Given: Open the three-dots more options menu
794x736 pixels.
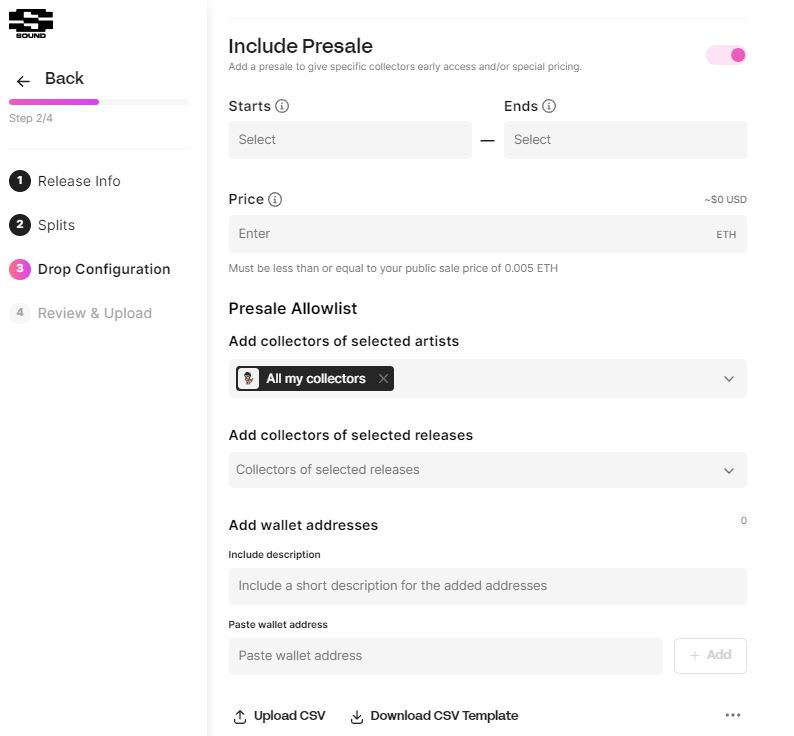Looking at the screenshot, I should [733, 715].
